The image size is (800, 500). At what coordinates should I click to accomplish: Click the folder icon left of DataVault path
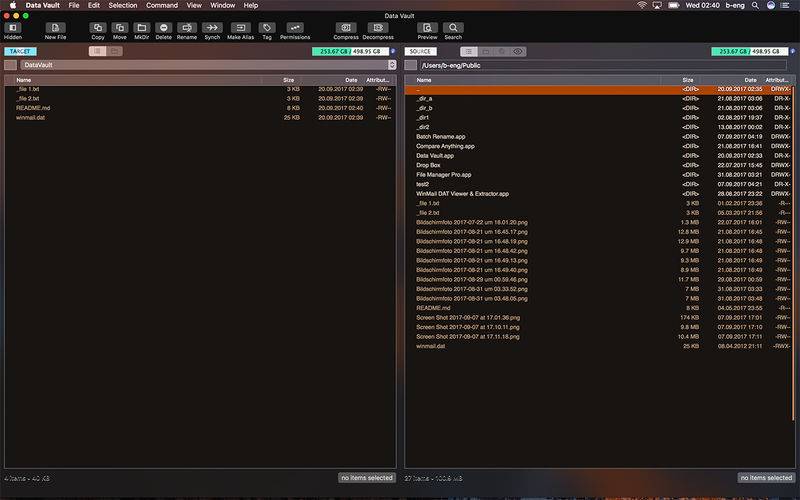[10, 65]
